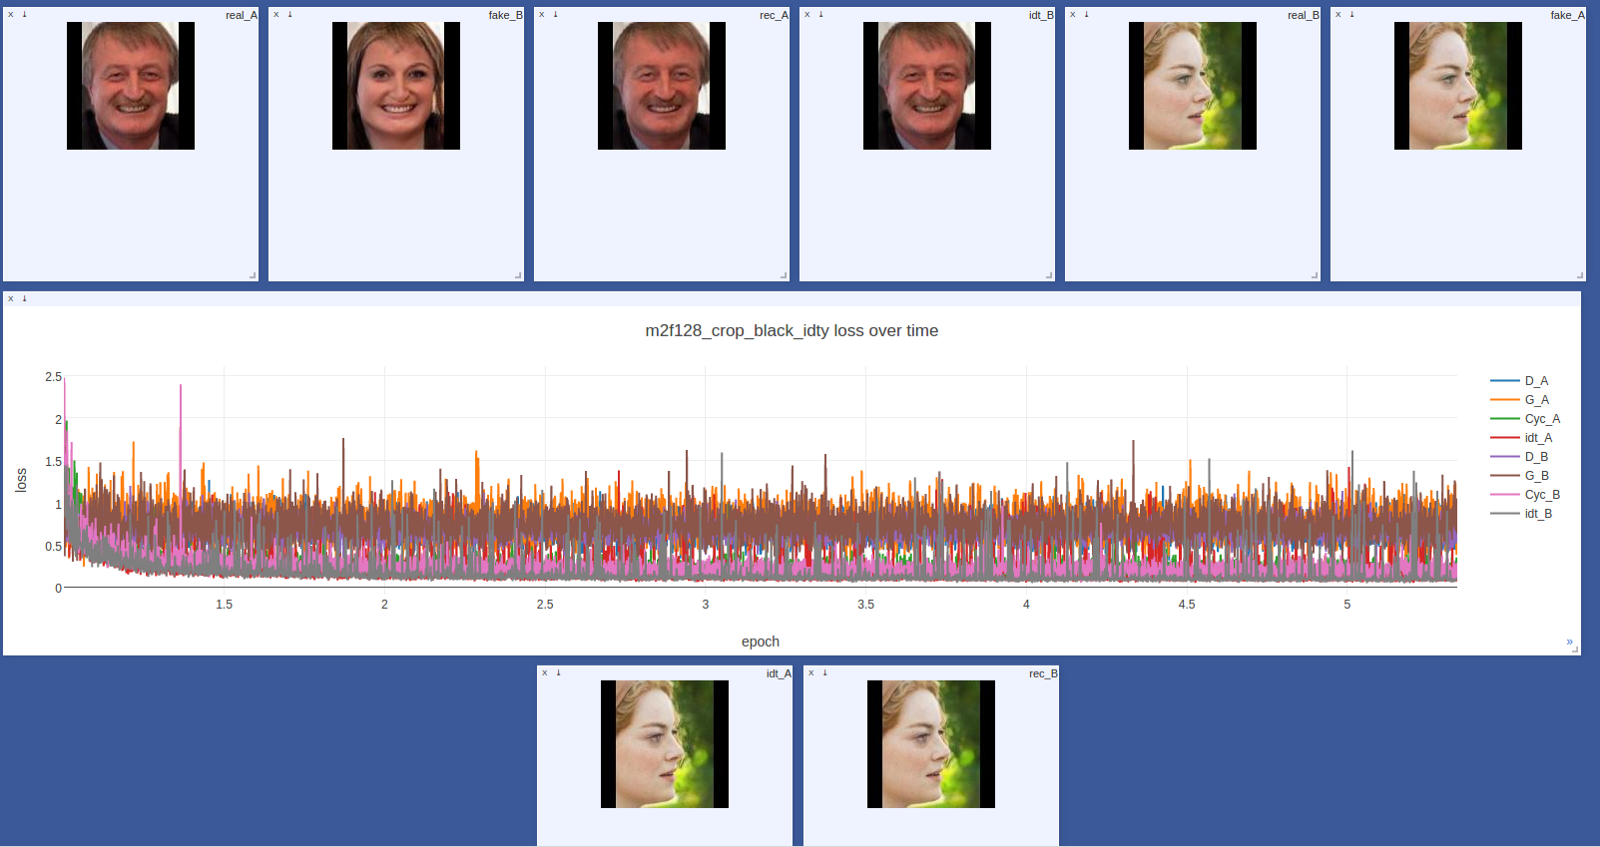Close the rec_B image pane
This screenshot has width=1600, height=847.
coord(811,673)
